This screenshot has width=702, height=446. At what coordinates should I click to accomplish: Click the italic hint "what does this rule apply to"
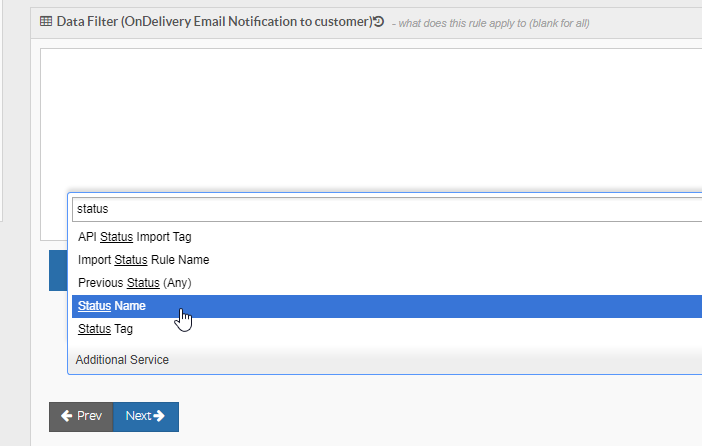pyautogui.click(x=462, y=23)
